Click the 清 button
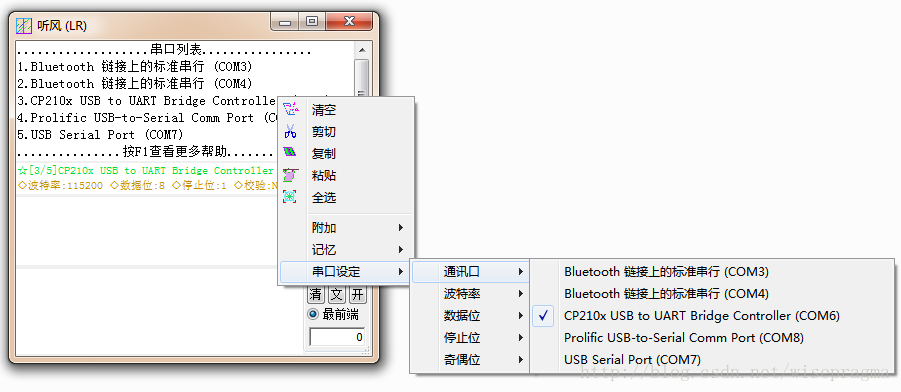The width and height of the screenshot is (901, 392). tap(316, 295)
